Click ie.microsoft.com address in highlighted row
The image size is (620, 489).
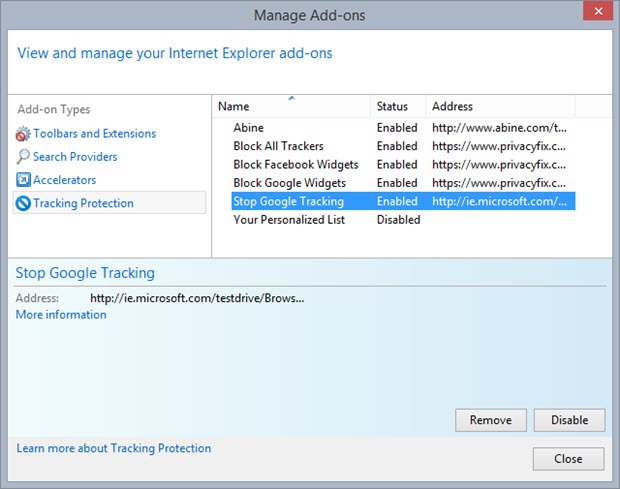click(499, 201)
